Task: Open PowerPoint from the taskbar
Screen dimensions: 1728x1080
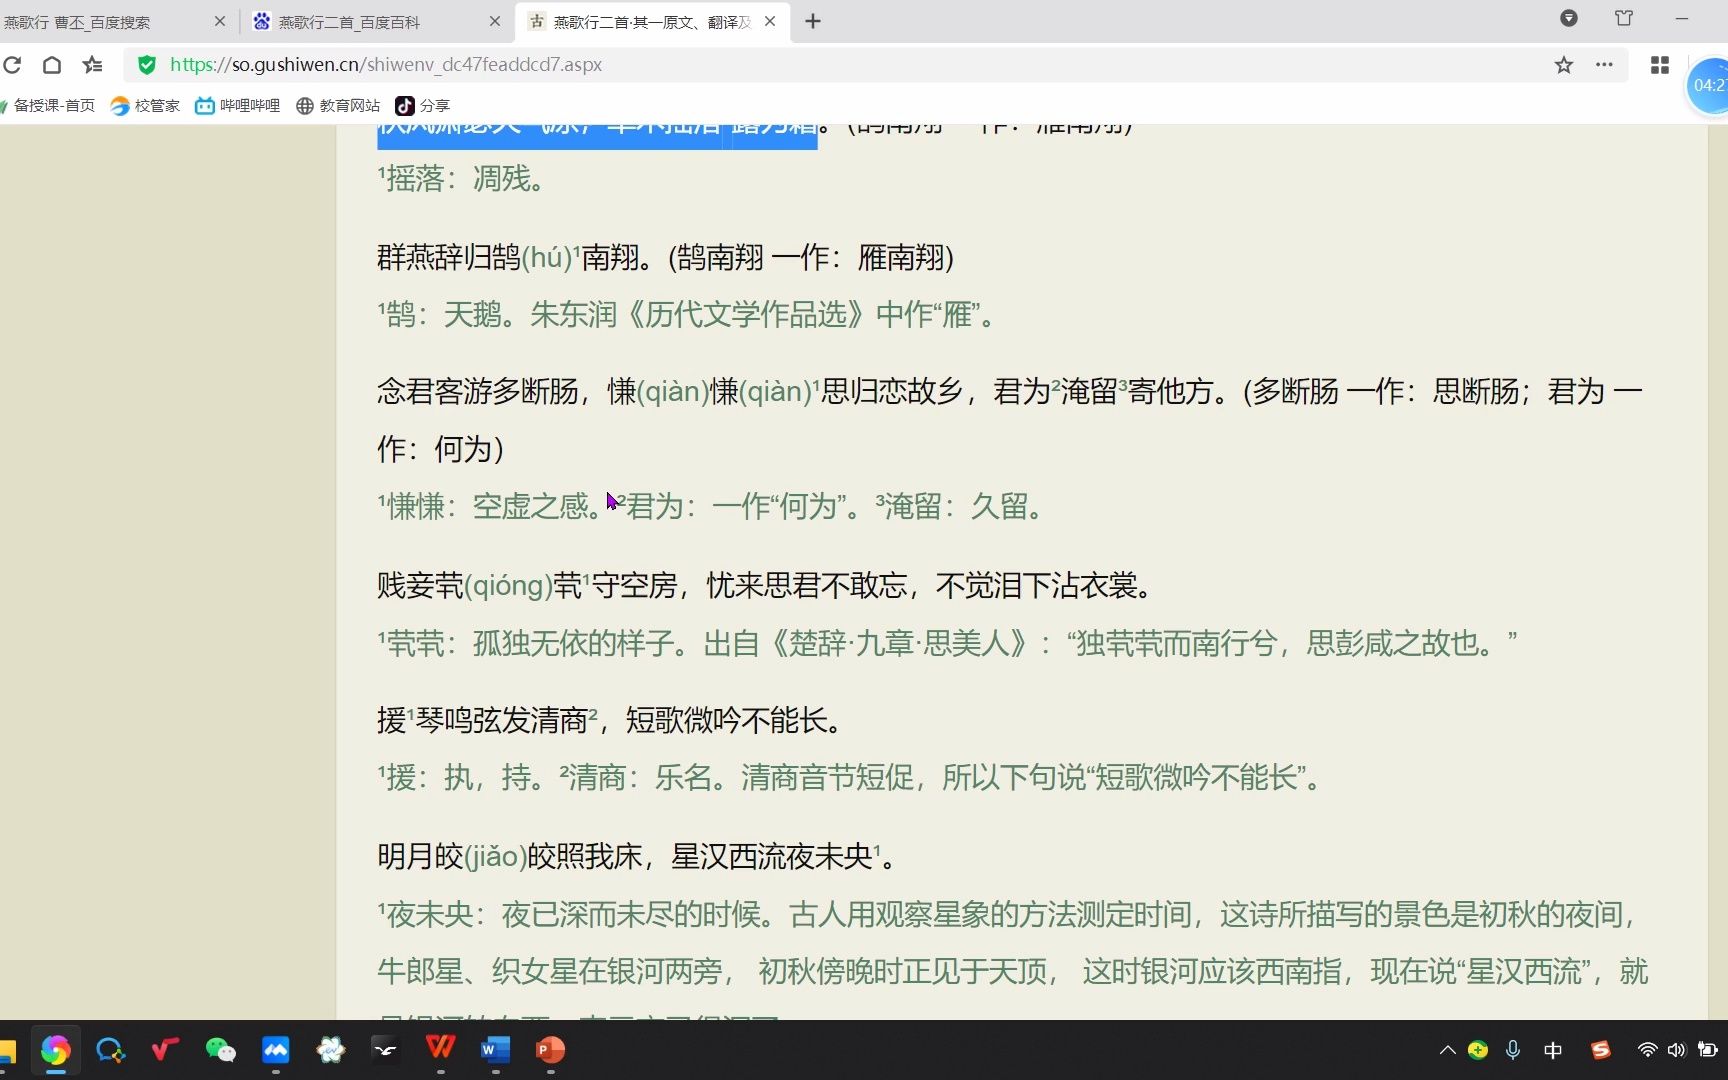Action: [550, 1050]
